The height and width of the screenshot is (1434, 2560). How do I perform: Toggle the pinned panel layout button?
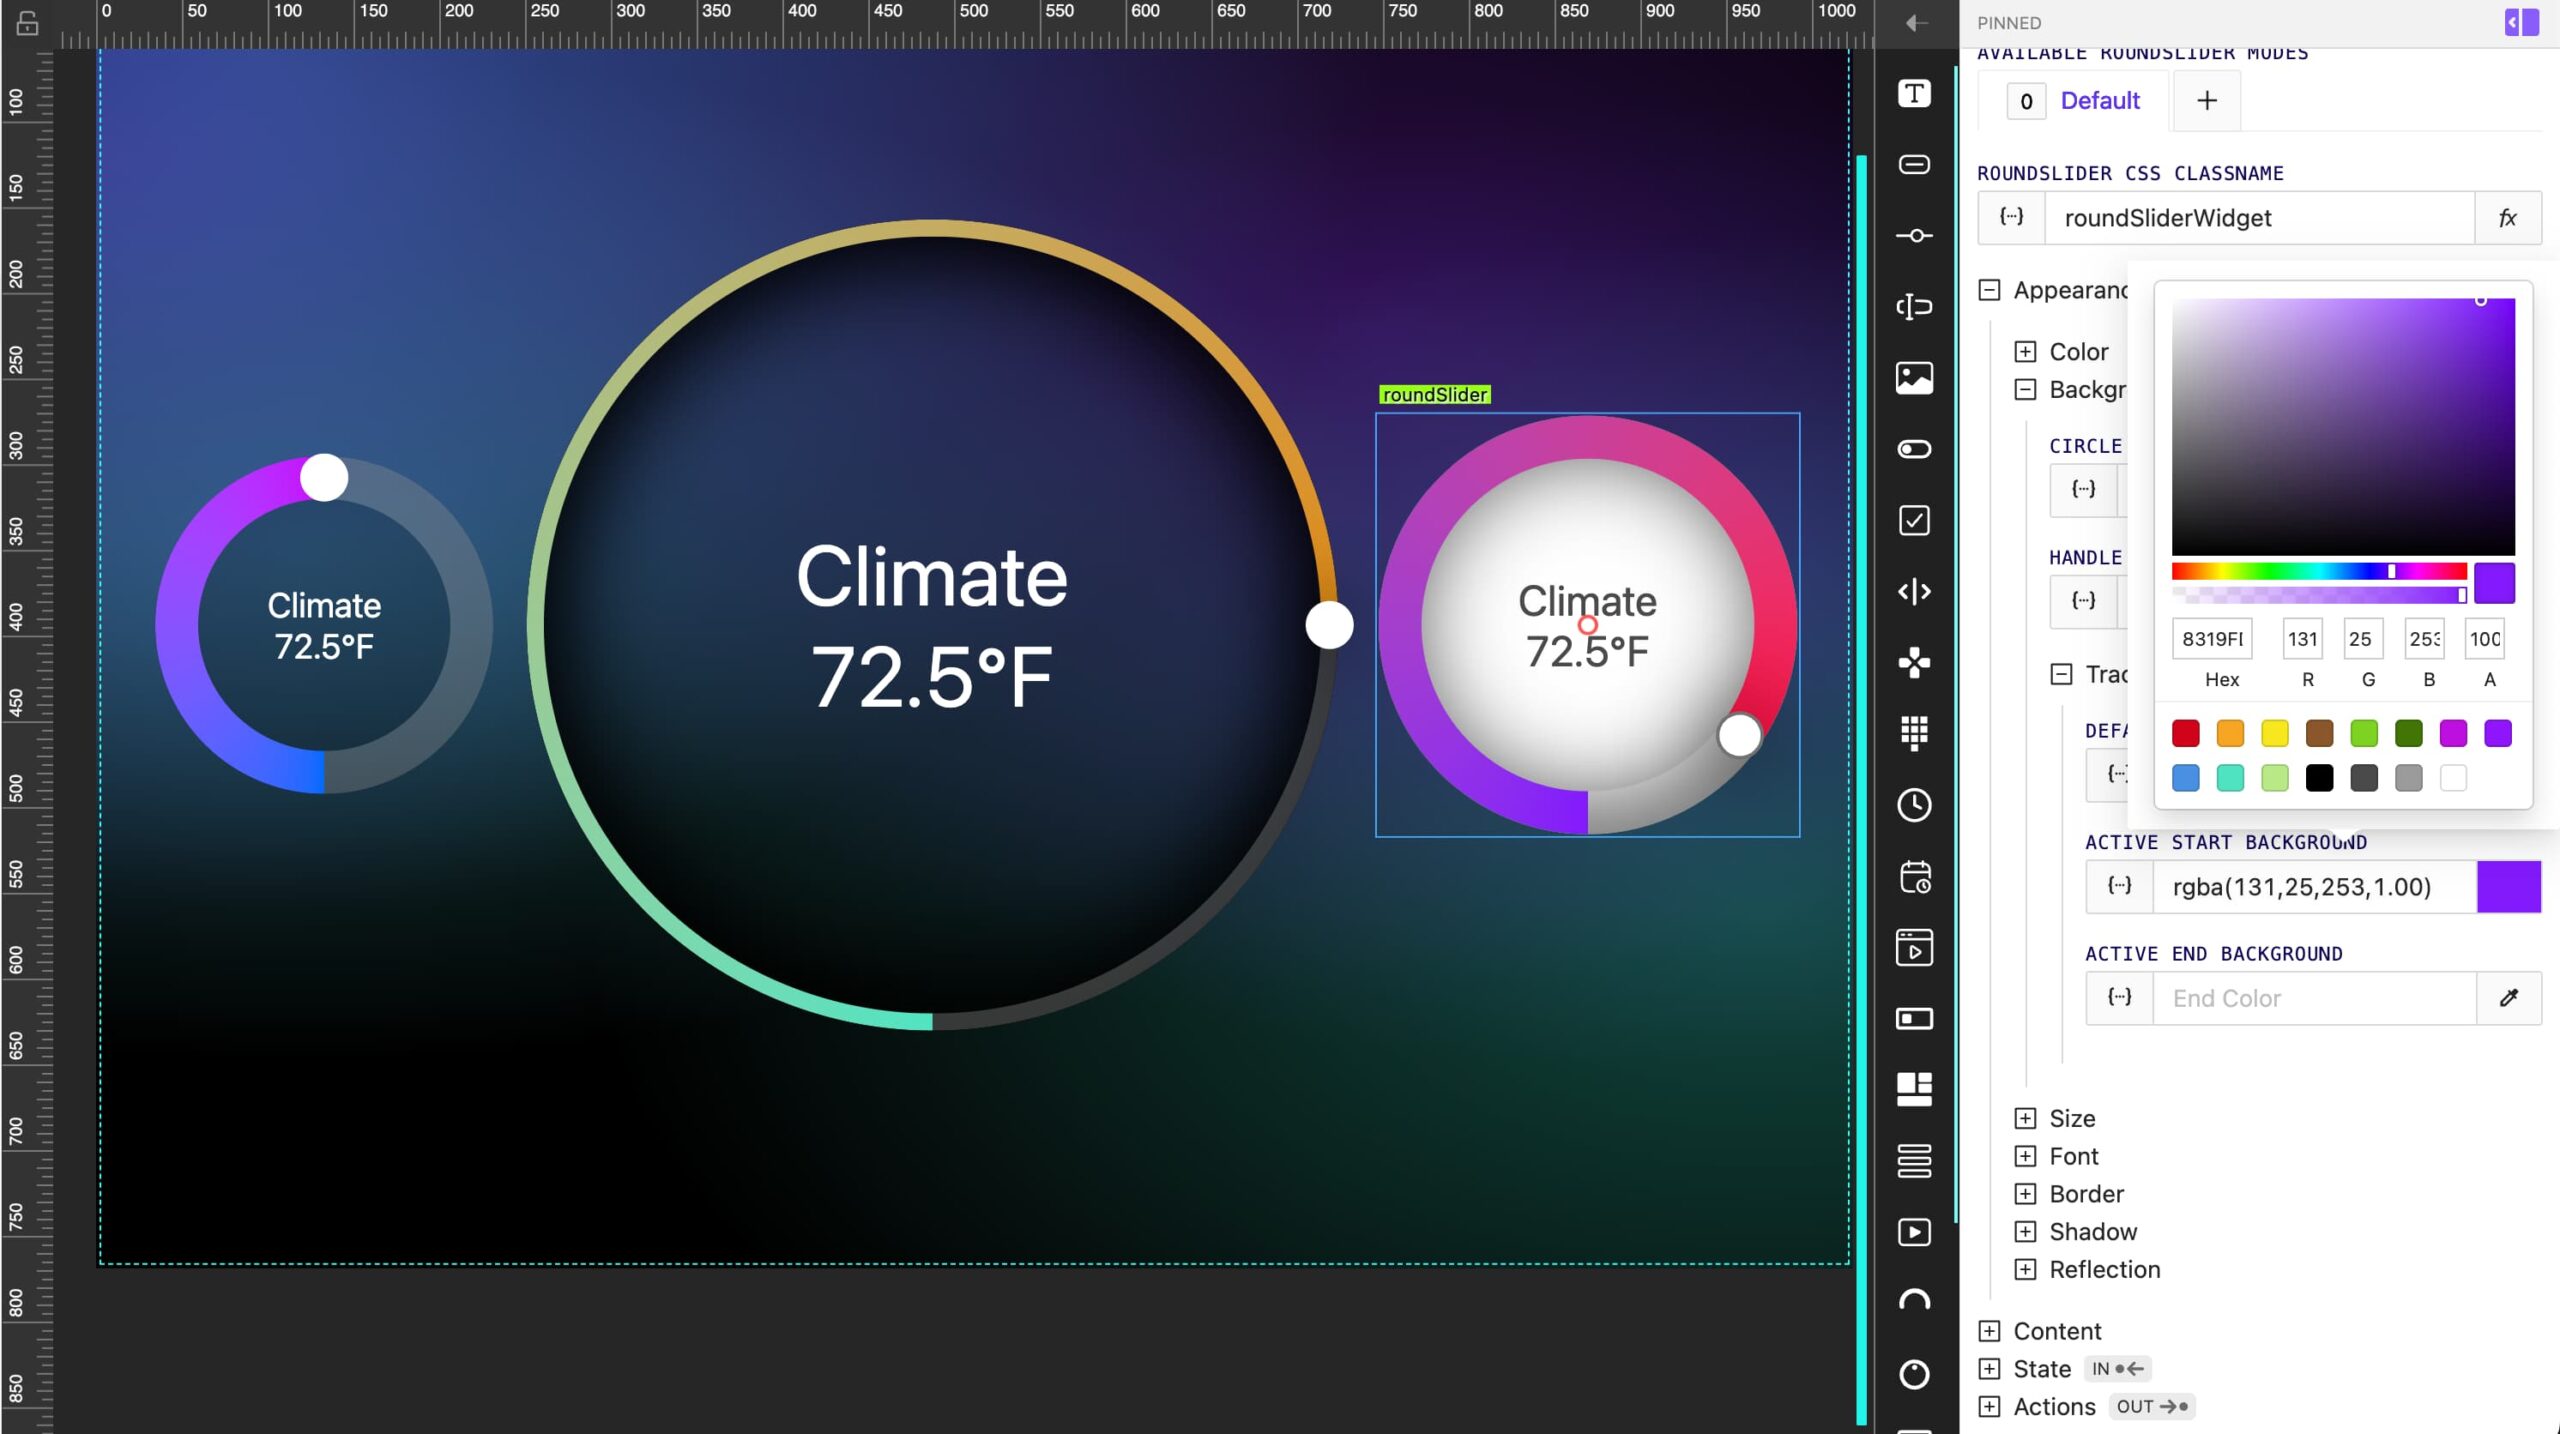click(x=2520, y=22)
